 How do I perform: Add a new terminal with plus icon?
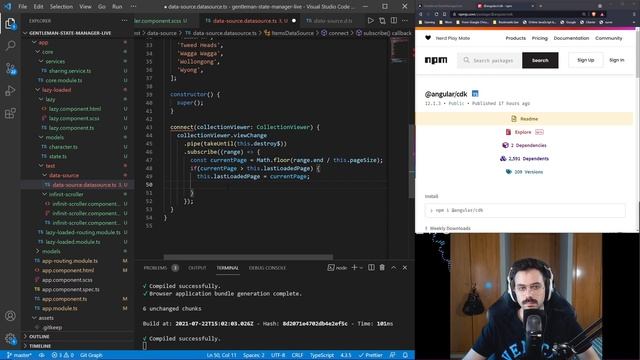tap(354, 267)
